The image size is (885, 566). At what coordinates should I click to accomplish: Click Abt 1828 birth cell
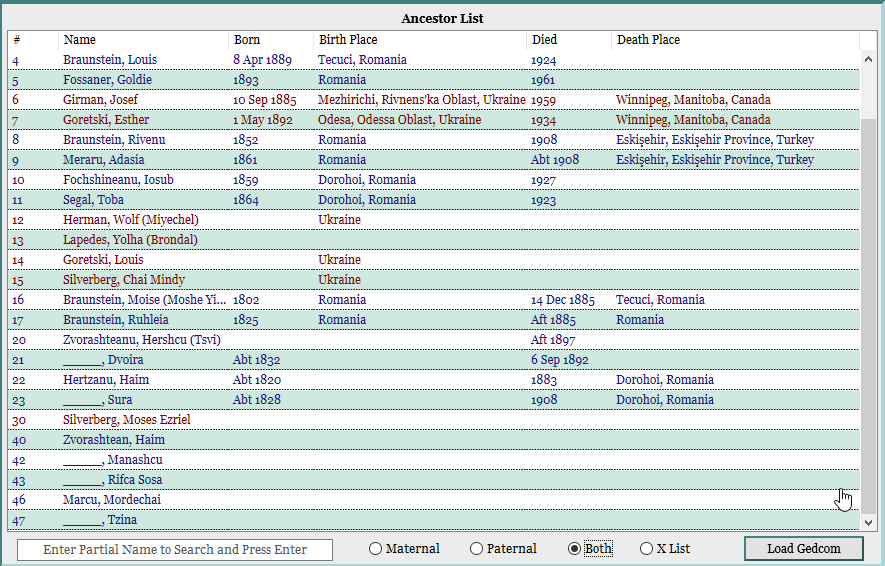pos(257,400)
